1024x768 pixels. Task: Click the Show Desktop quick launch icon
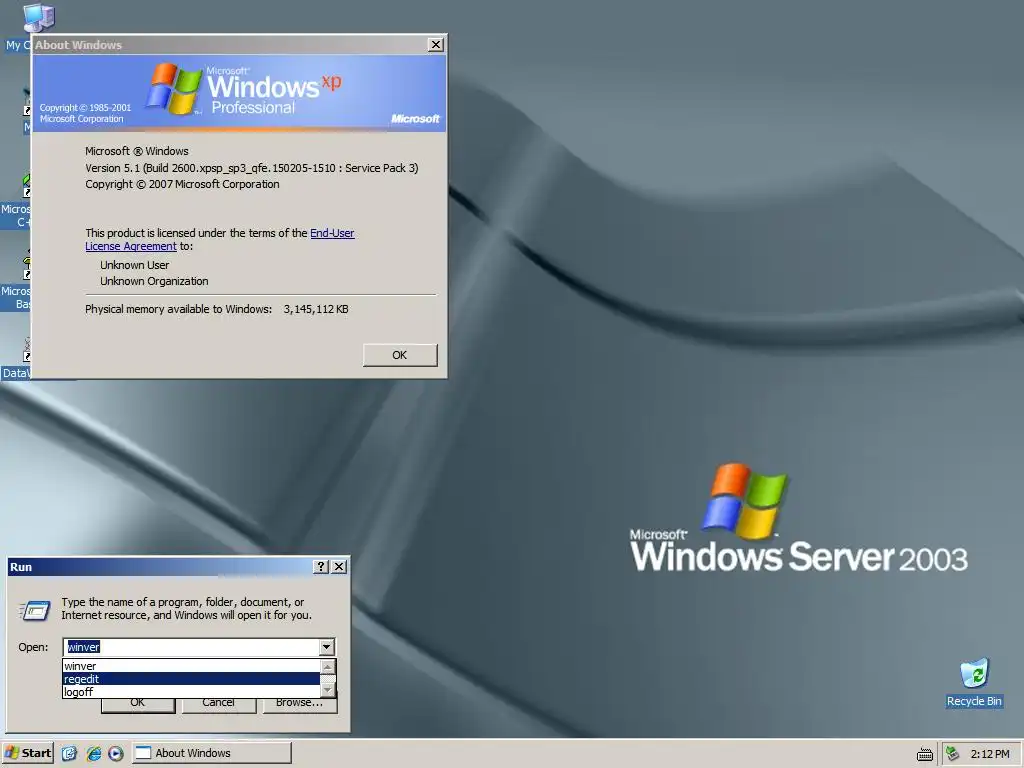tap(69, 753)
